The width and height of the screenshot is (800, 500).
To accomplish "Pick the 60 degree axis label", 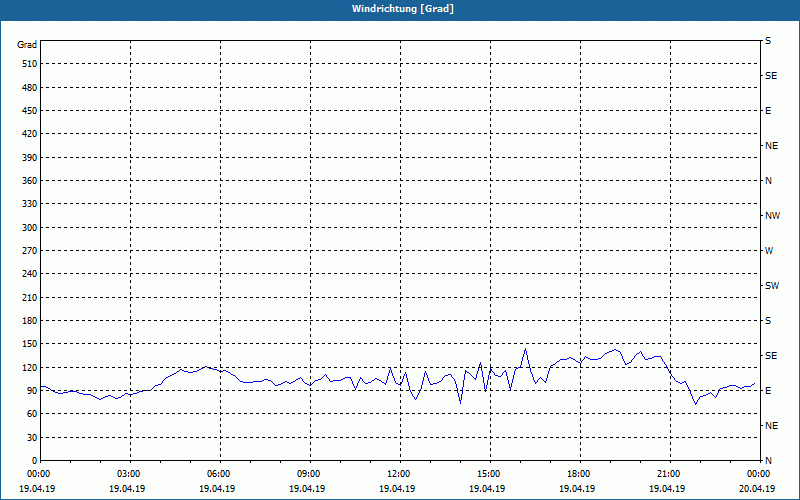I will click(x=32, y=414).
